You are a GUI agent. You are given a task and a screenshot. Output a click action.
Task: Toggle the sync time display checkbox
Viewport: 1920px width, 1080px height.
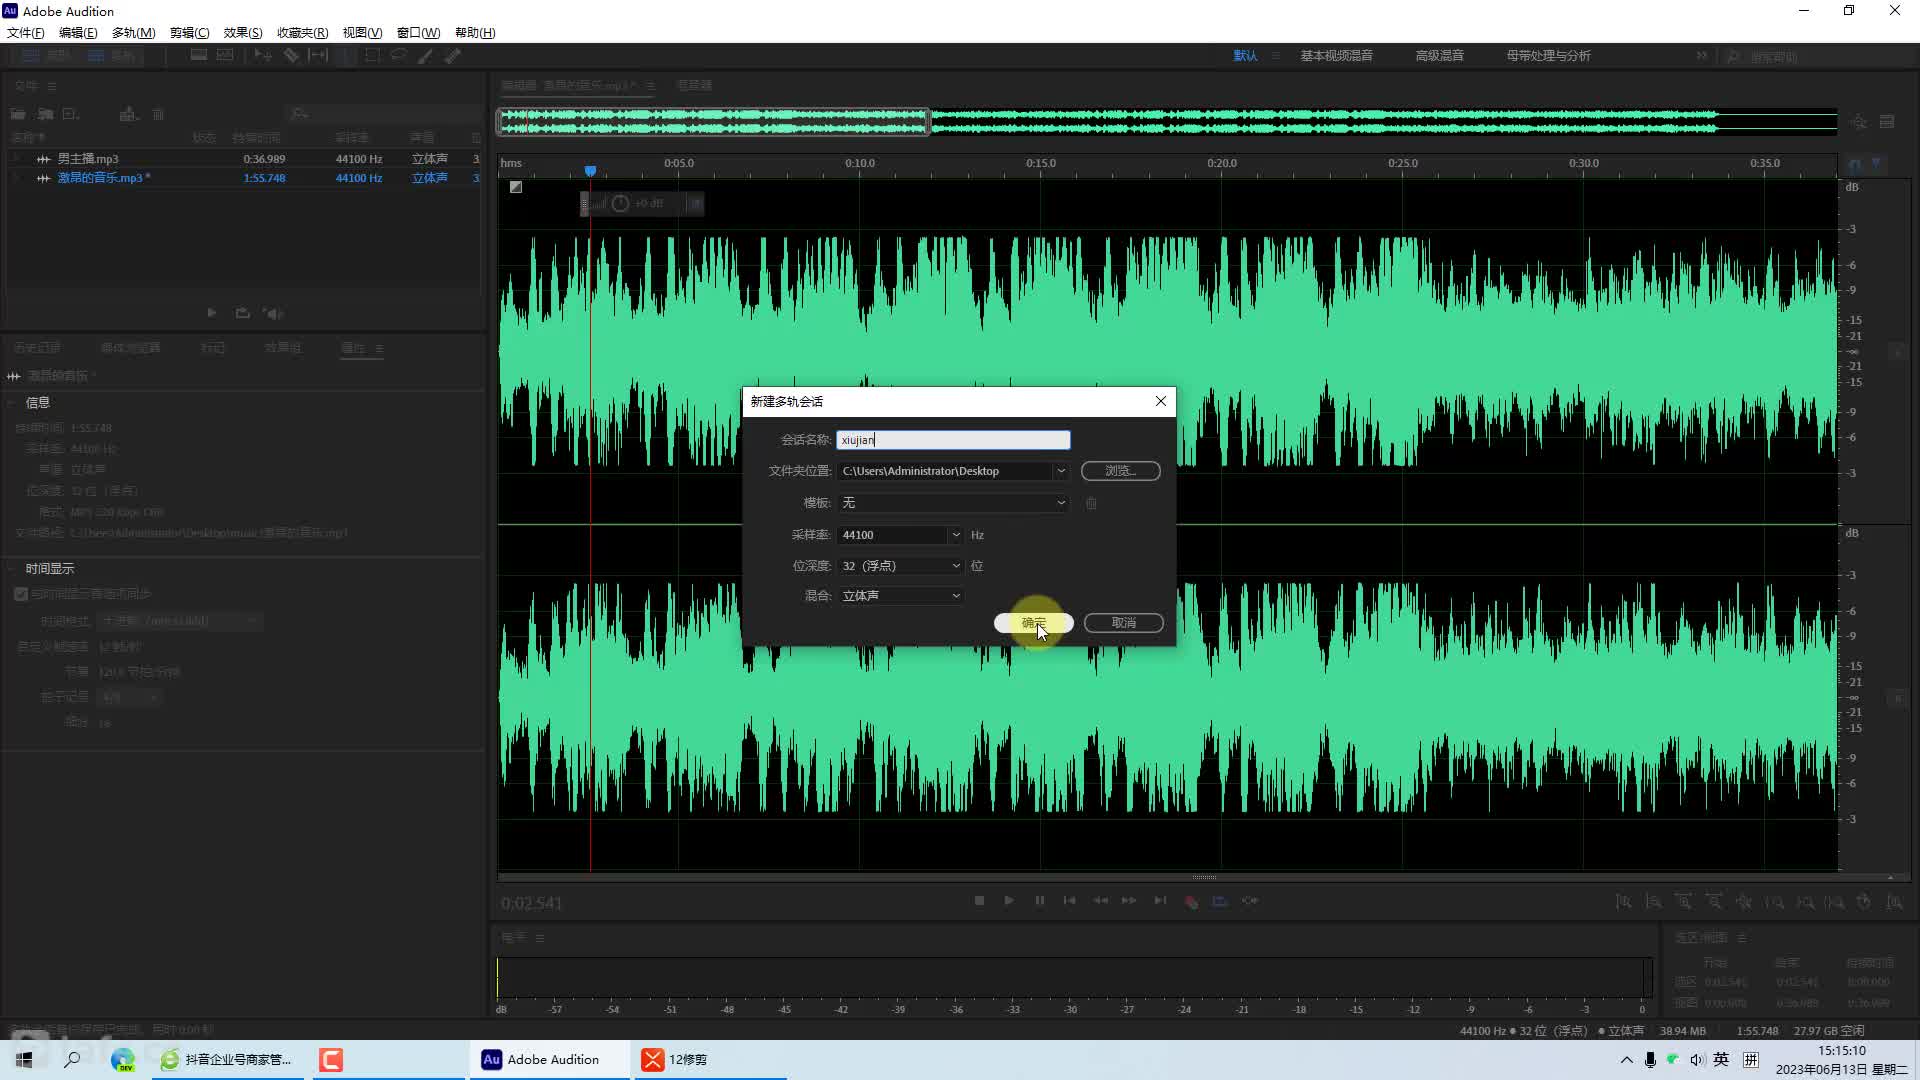(21, 594)
